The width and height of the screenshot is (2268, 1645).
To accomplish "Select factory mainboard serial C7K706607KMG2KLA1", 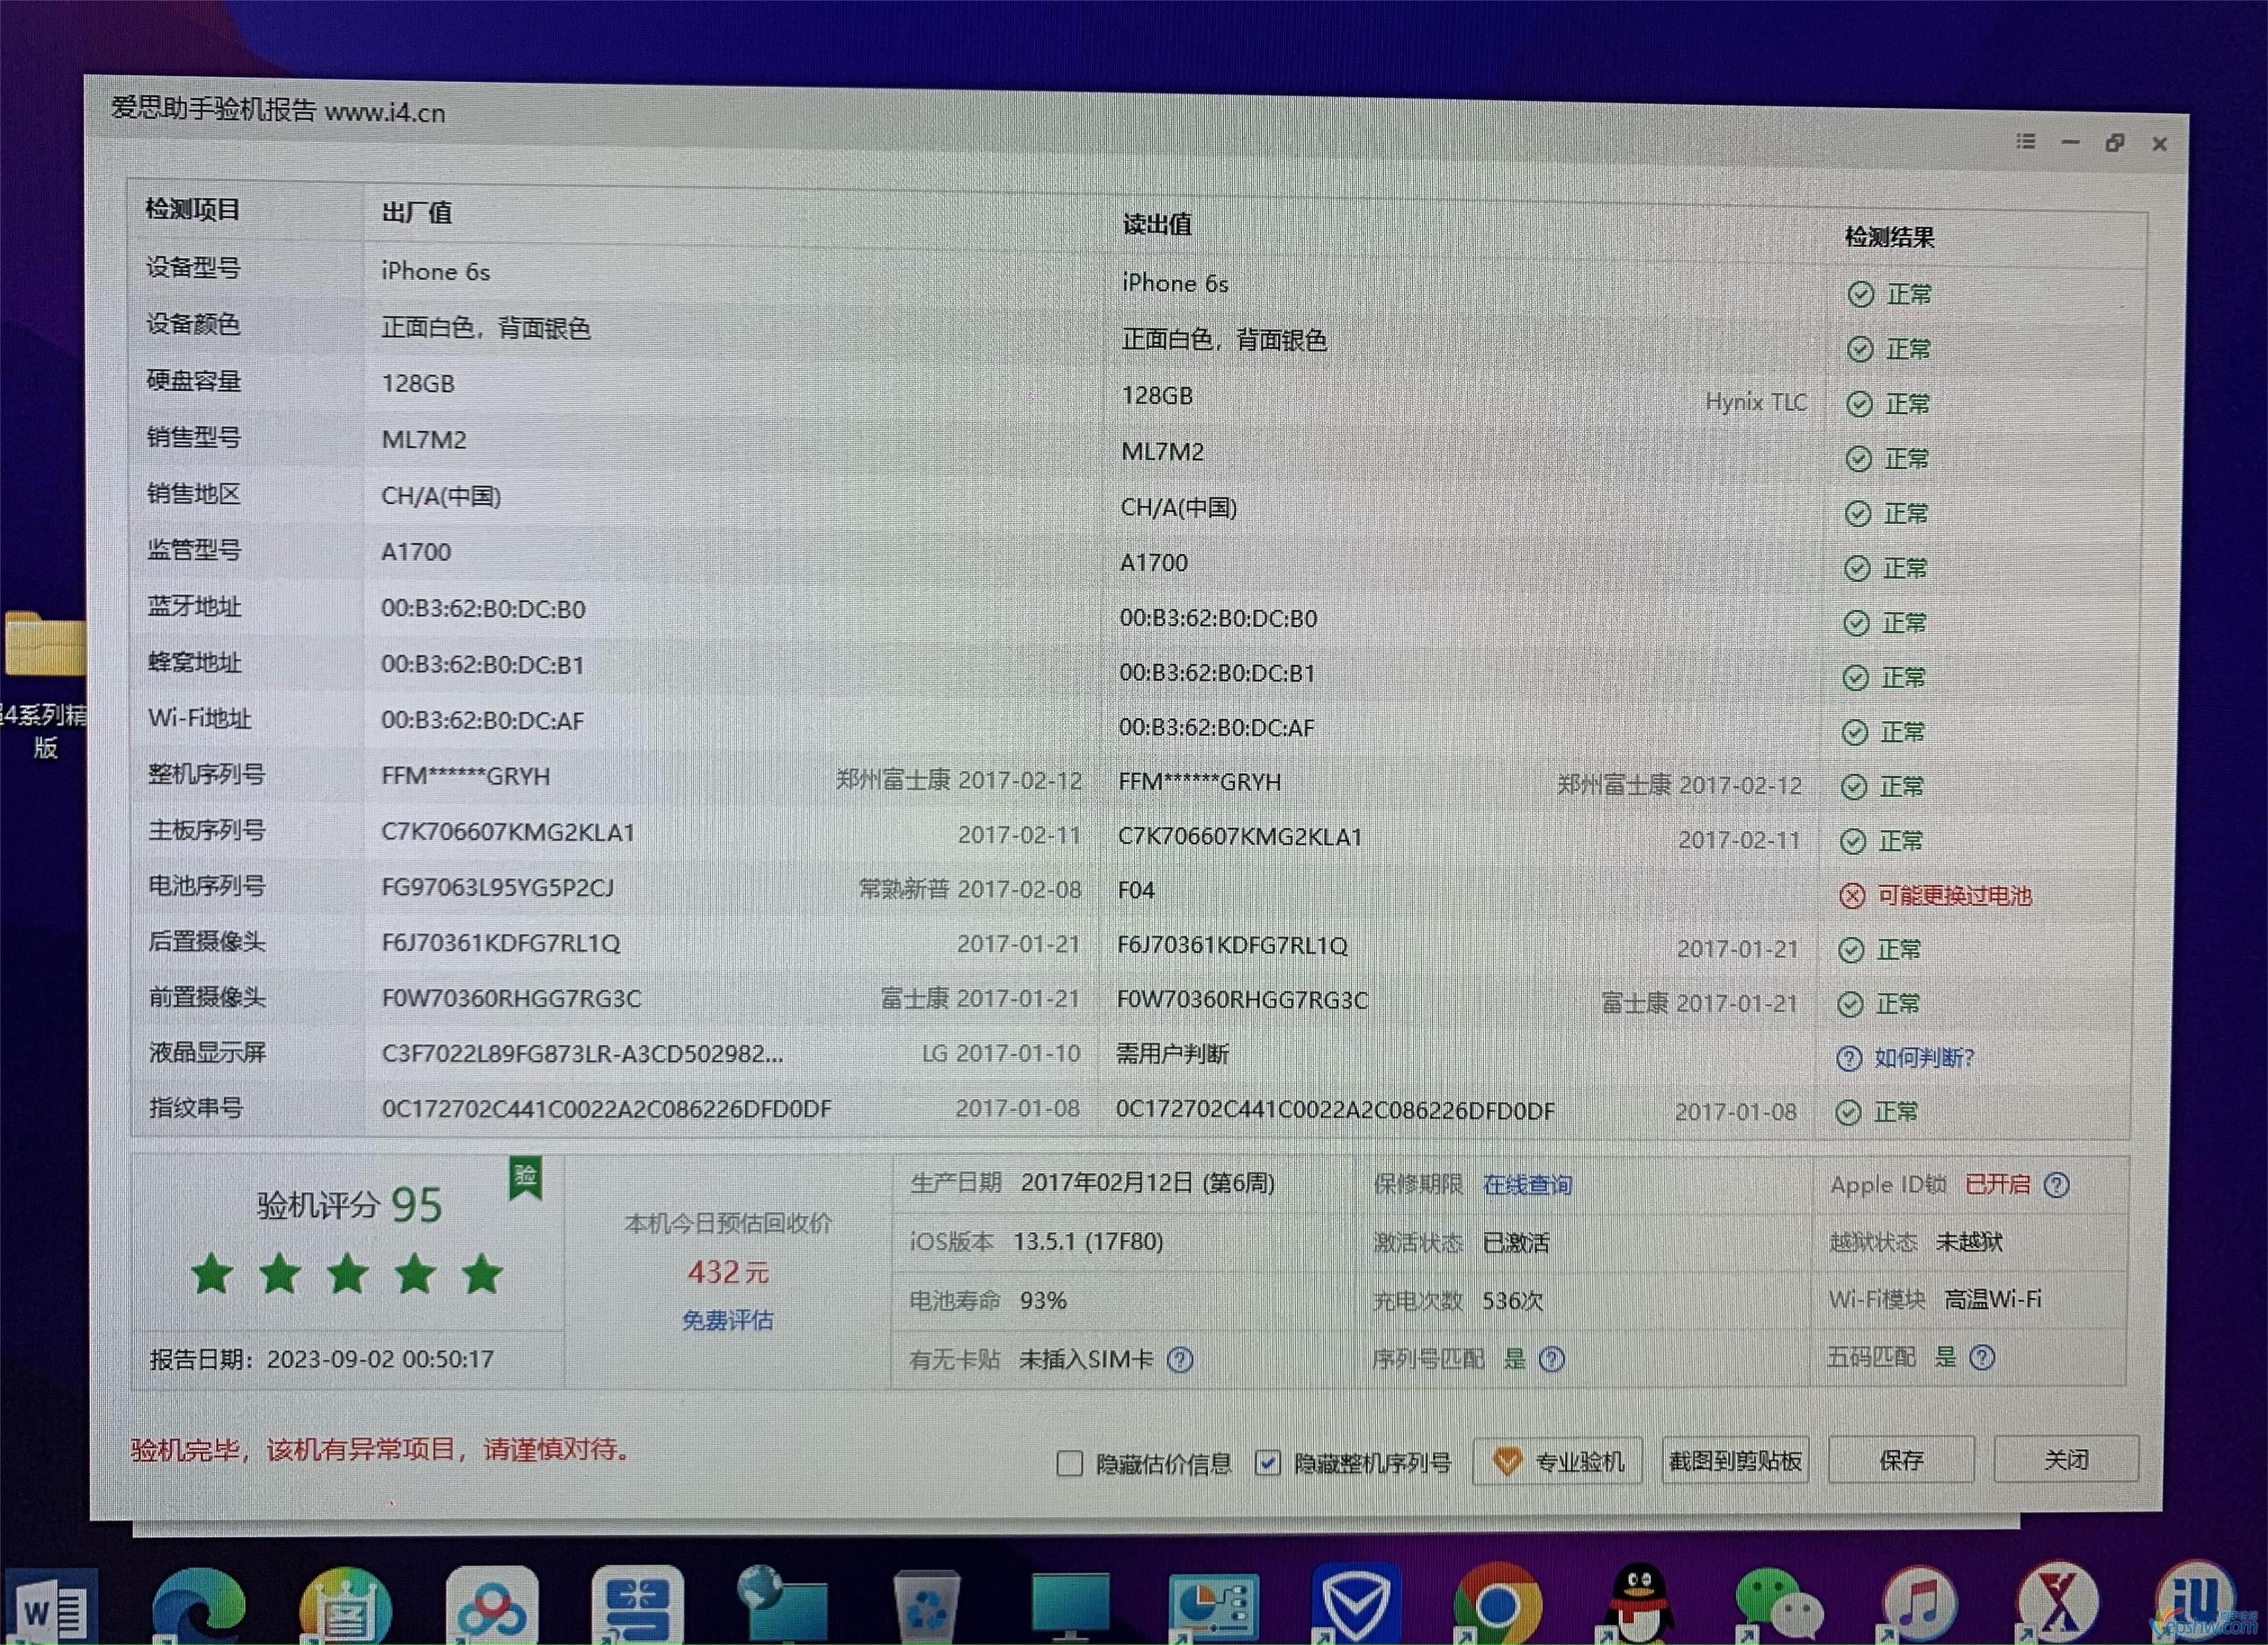I will [x=508, y=833].
